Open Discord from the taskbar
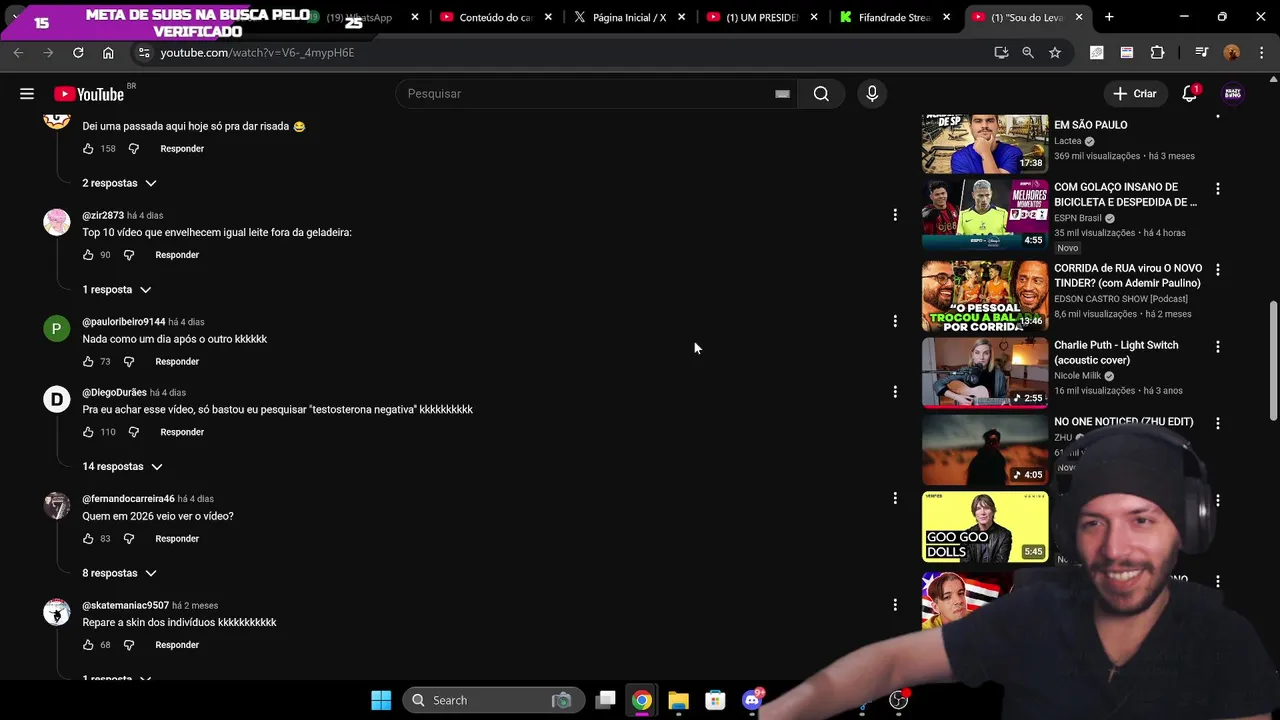1280x720 pixels. click(x=752, y=700)
